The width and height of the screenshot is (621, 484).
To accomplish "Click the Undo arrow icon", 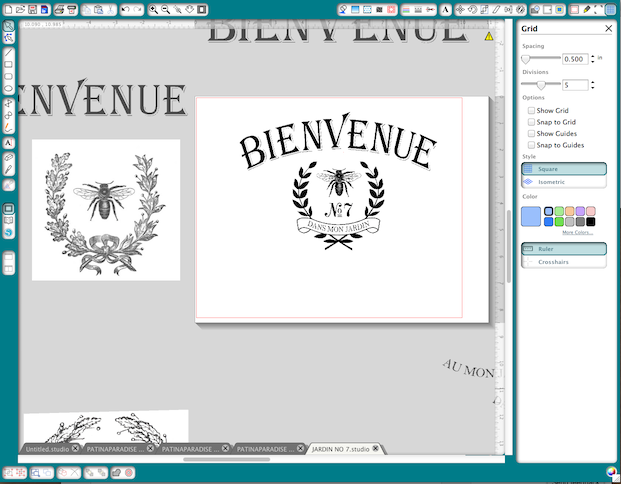I will [126, 9].
